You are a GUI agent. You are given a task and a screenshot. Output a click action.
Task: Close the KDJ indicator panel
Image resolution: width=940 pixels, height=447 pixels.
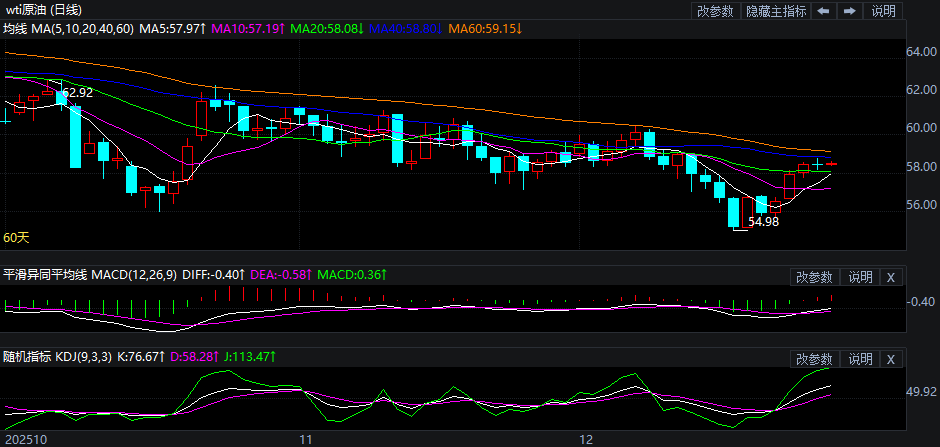coord(892,359)
